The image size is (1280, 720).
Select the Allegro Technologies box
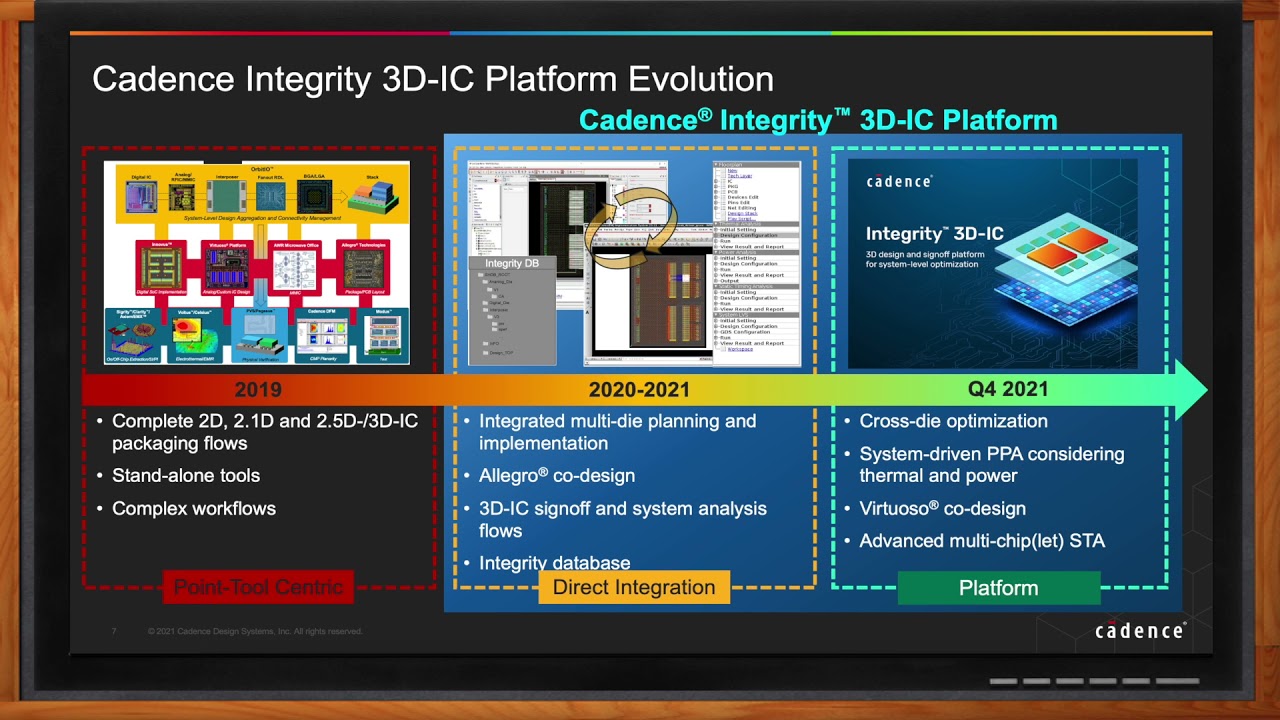(x=363, y=268)
